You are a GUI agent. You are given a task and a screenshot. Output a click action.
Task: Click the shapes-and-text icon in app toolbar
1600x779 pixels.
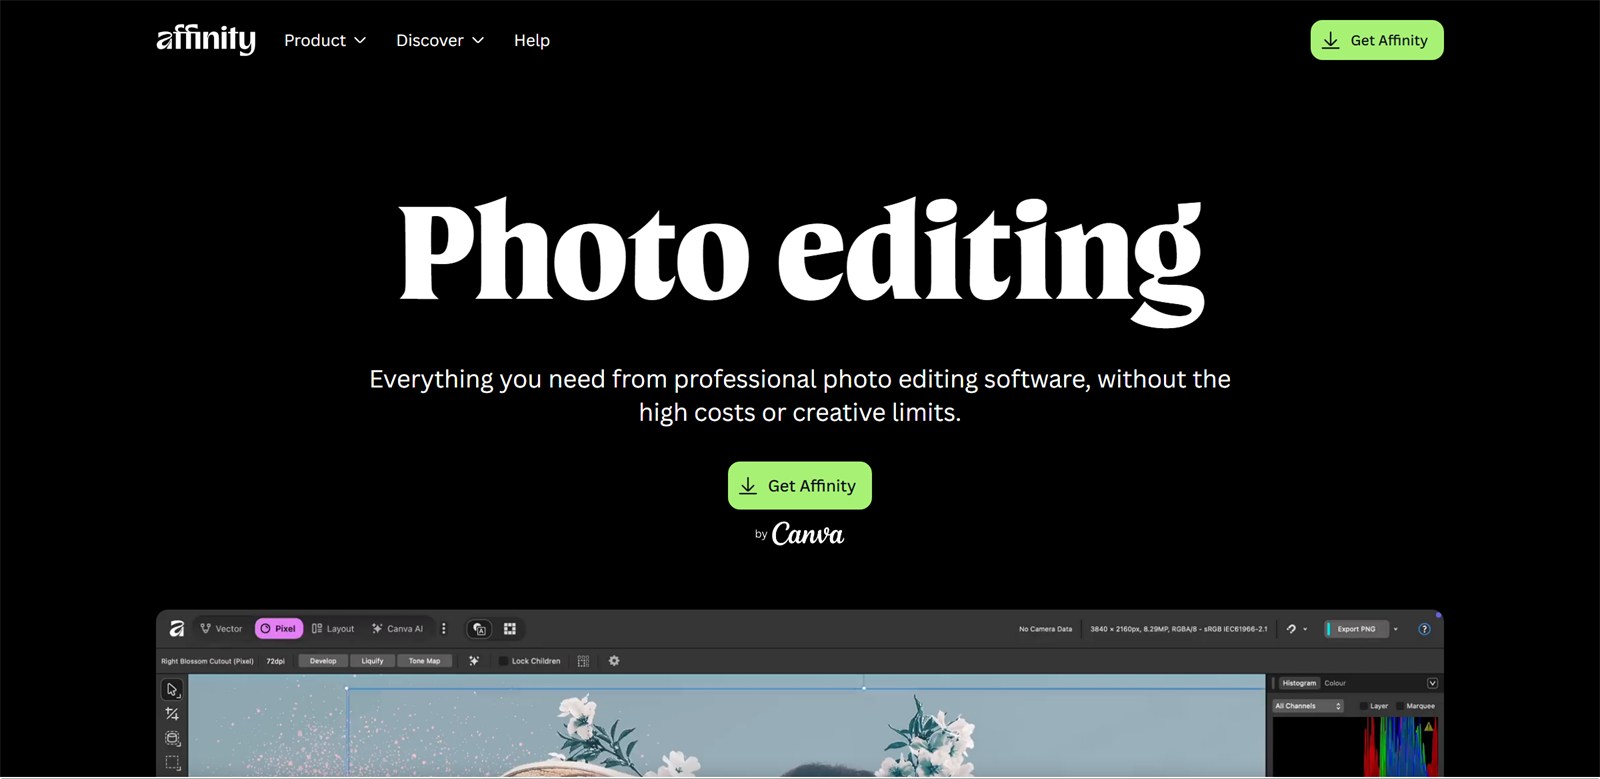[x=480, y=629]
